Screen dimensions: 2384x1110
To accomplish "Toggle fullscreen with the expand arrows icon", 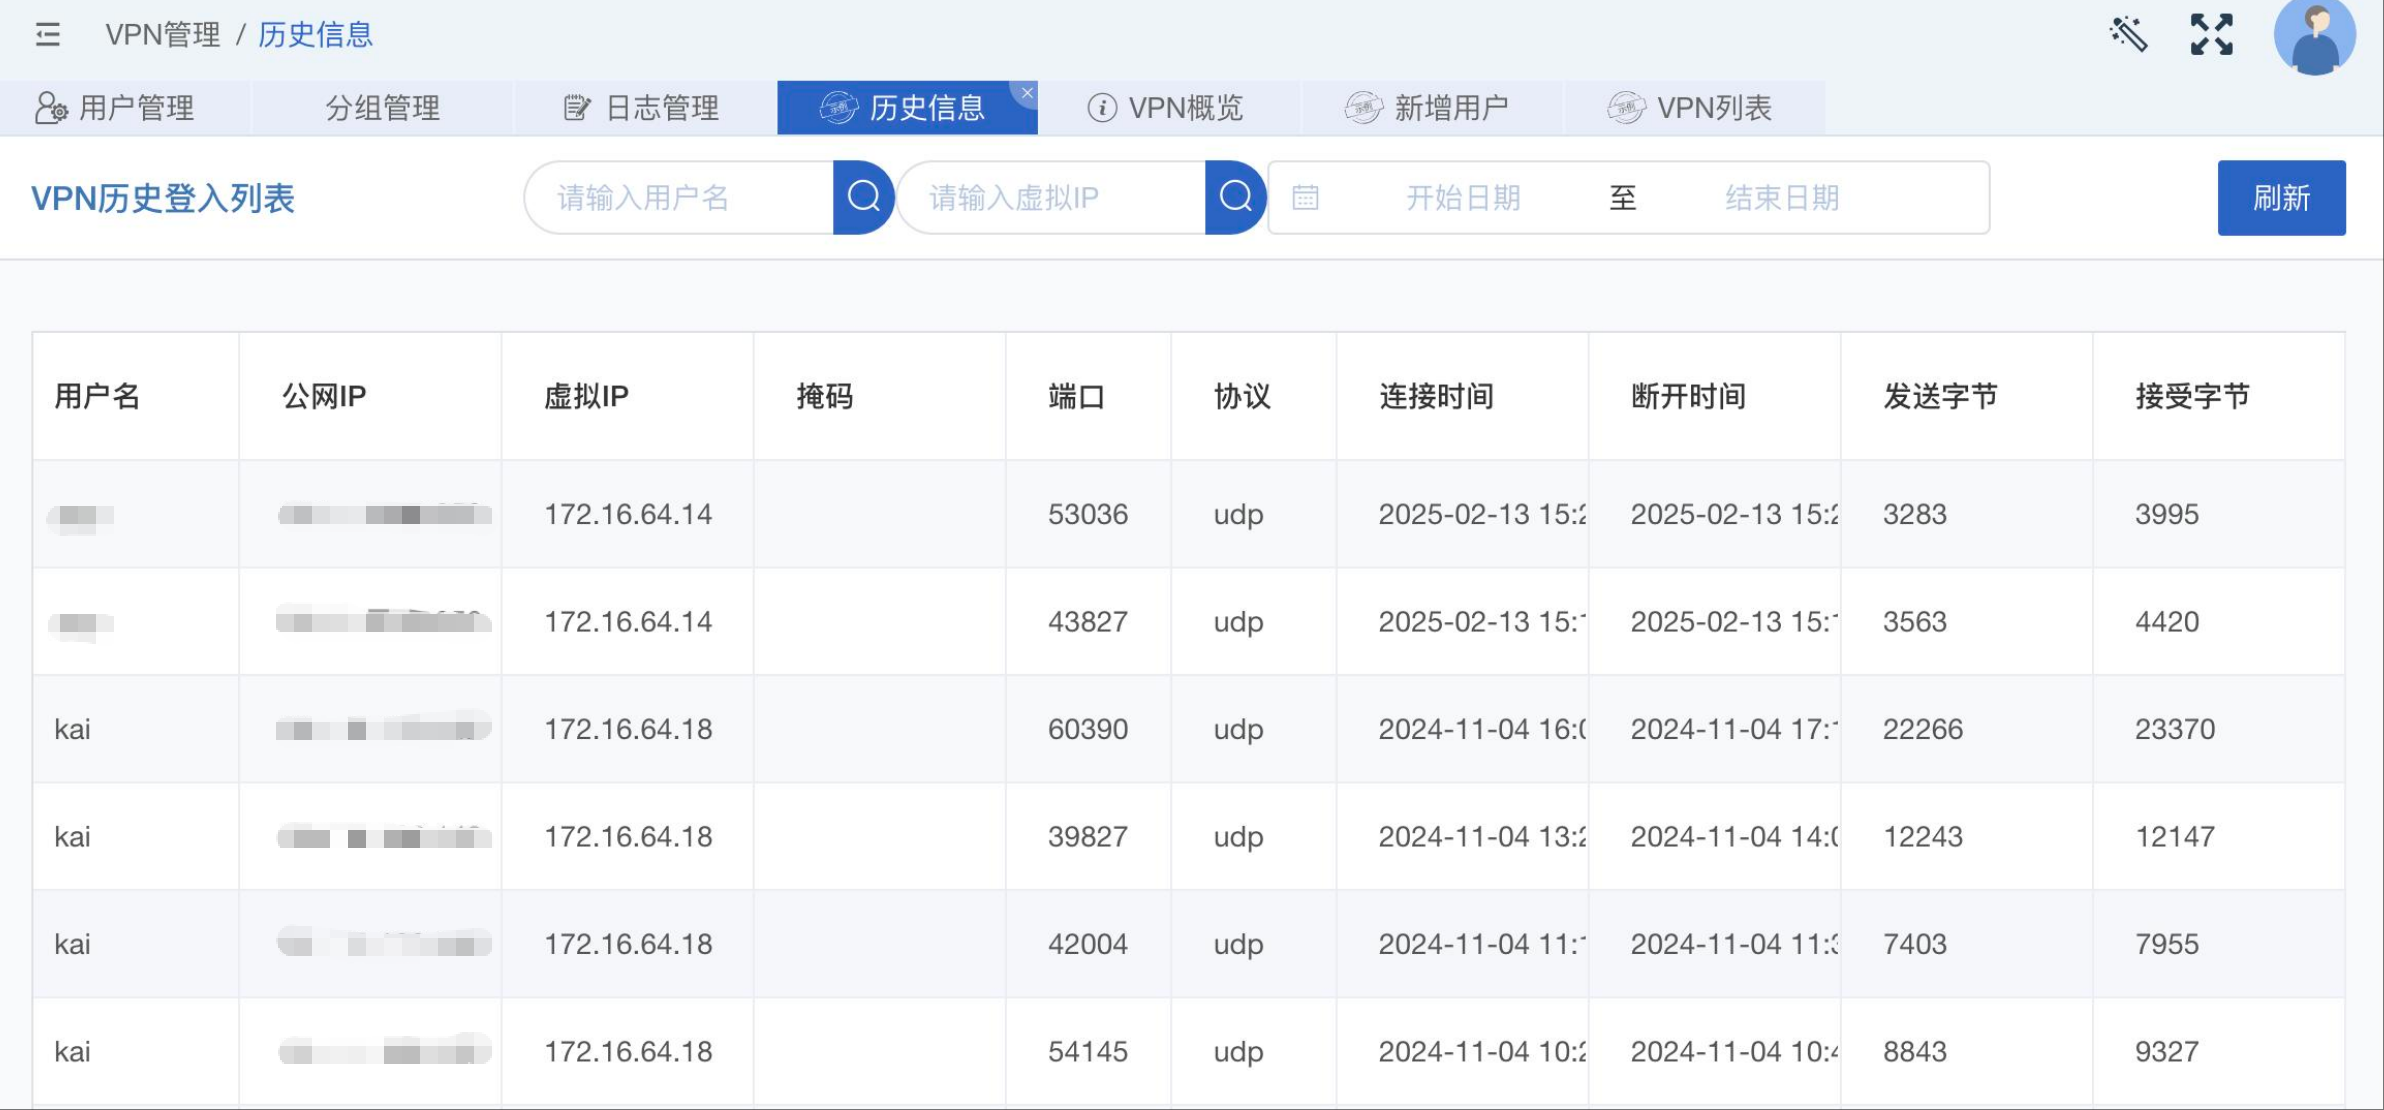I will click(2211, 35).
